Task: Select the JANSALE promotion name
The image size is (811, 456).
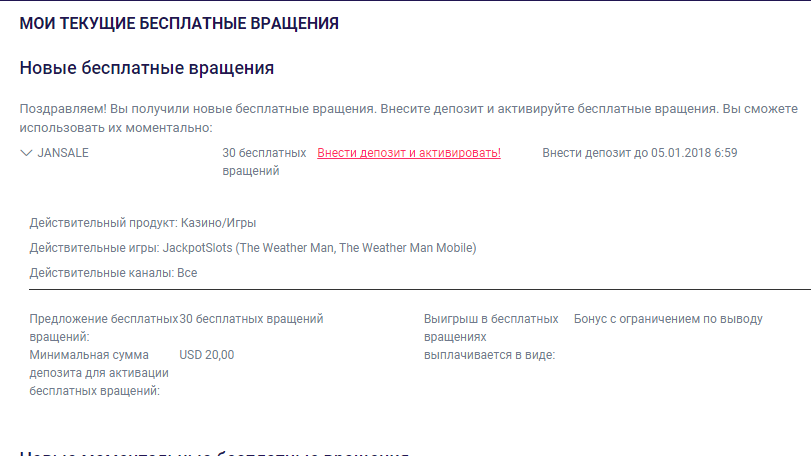Action: (63, 153)
